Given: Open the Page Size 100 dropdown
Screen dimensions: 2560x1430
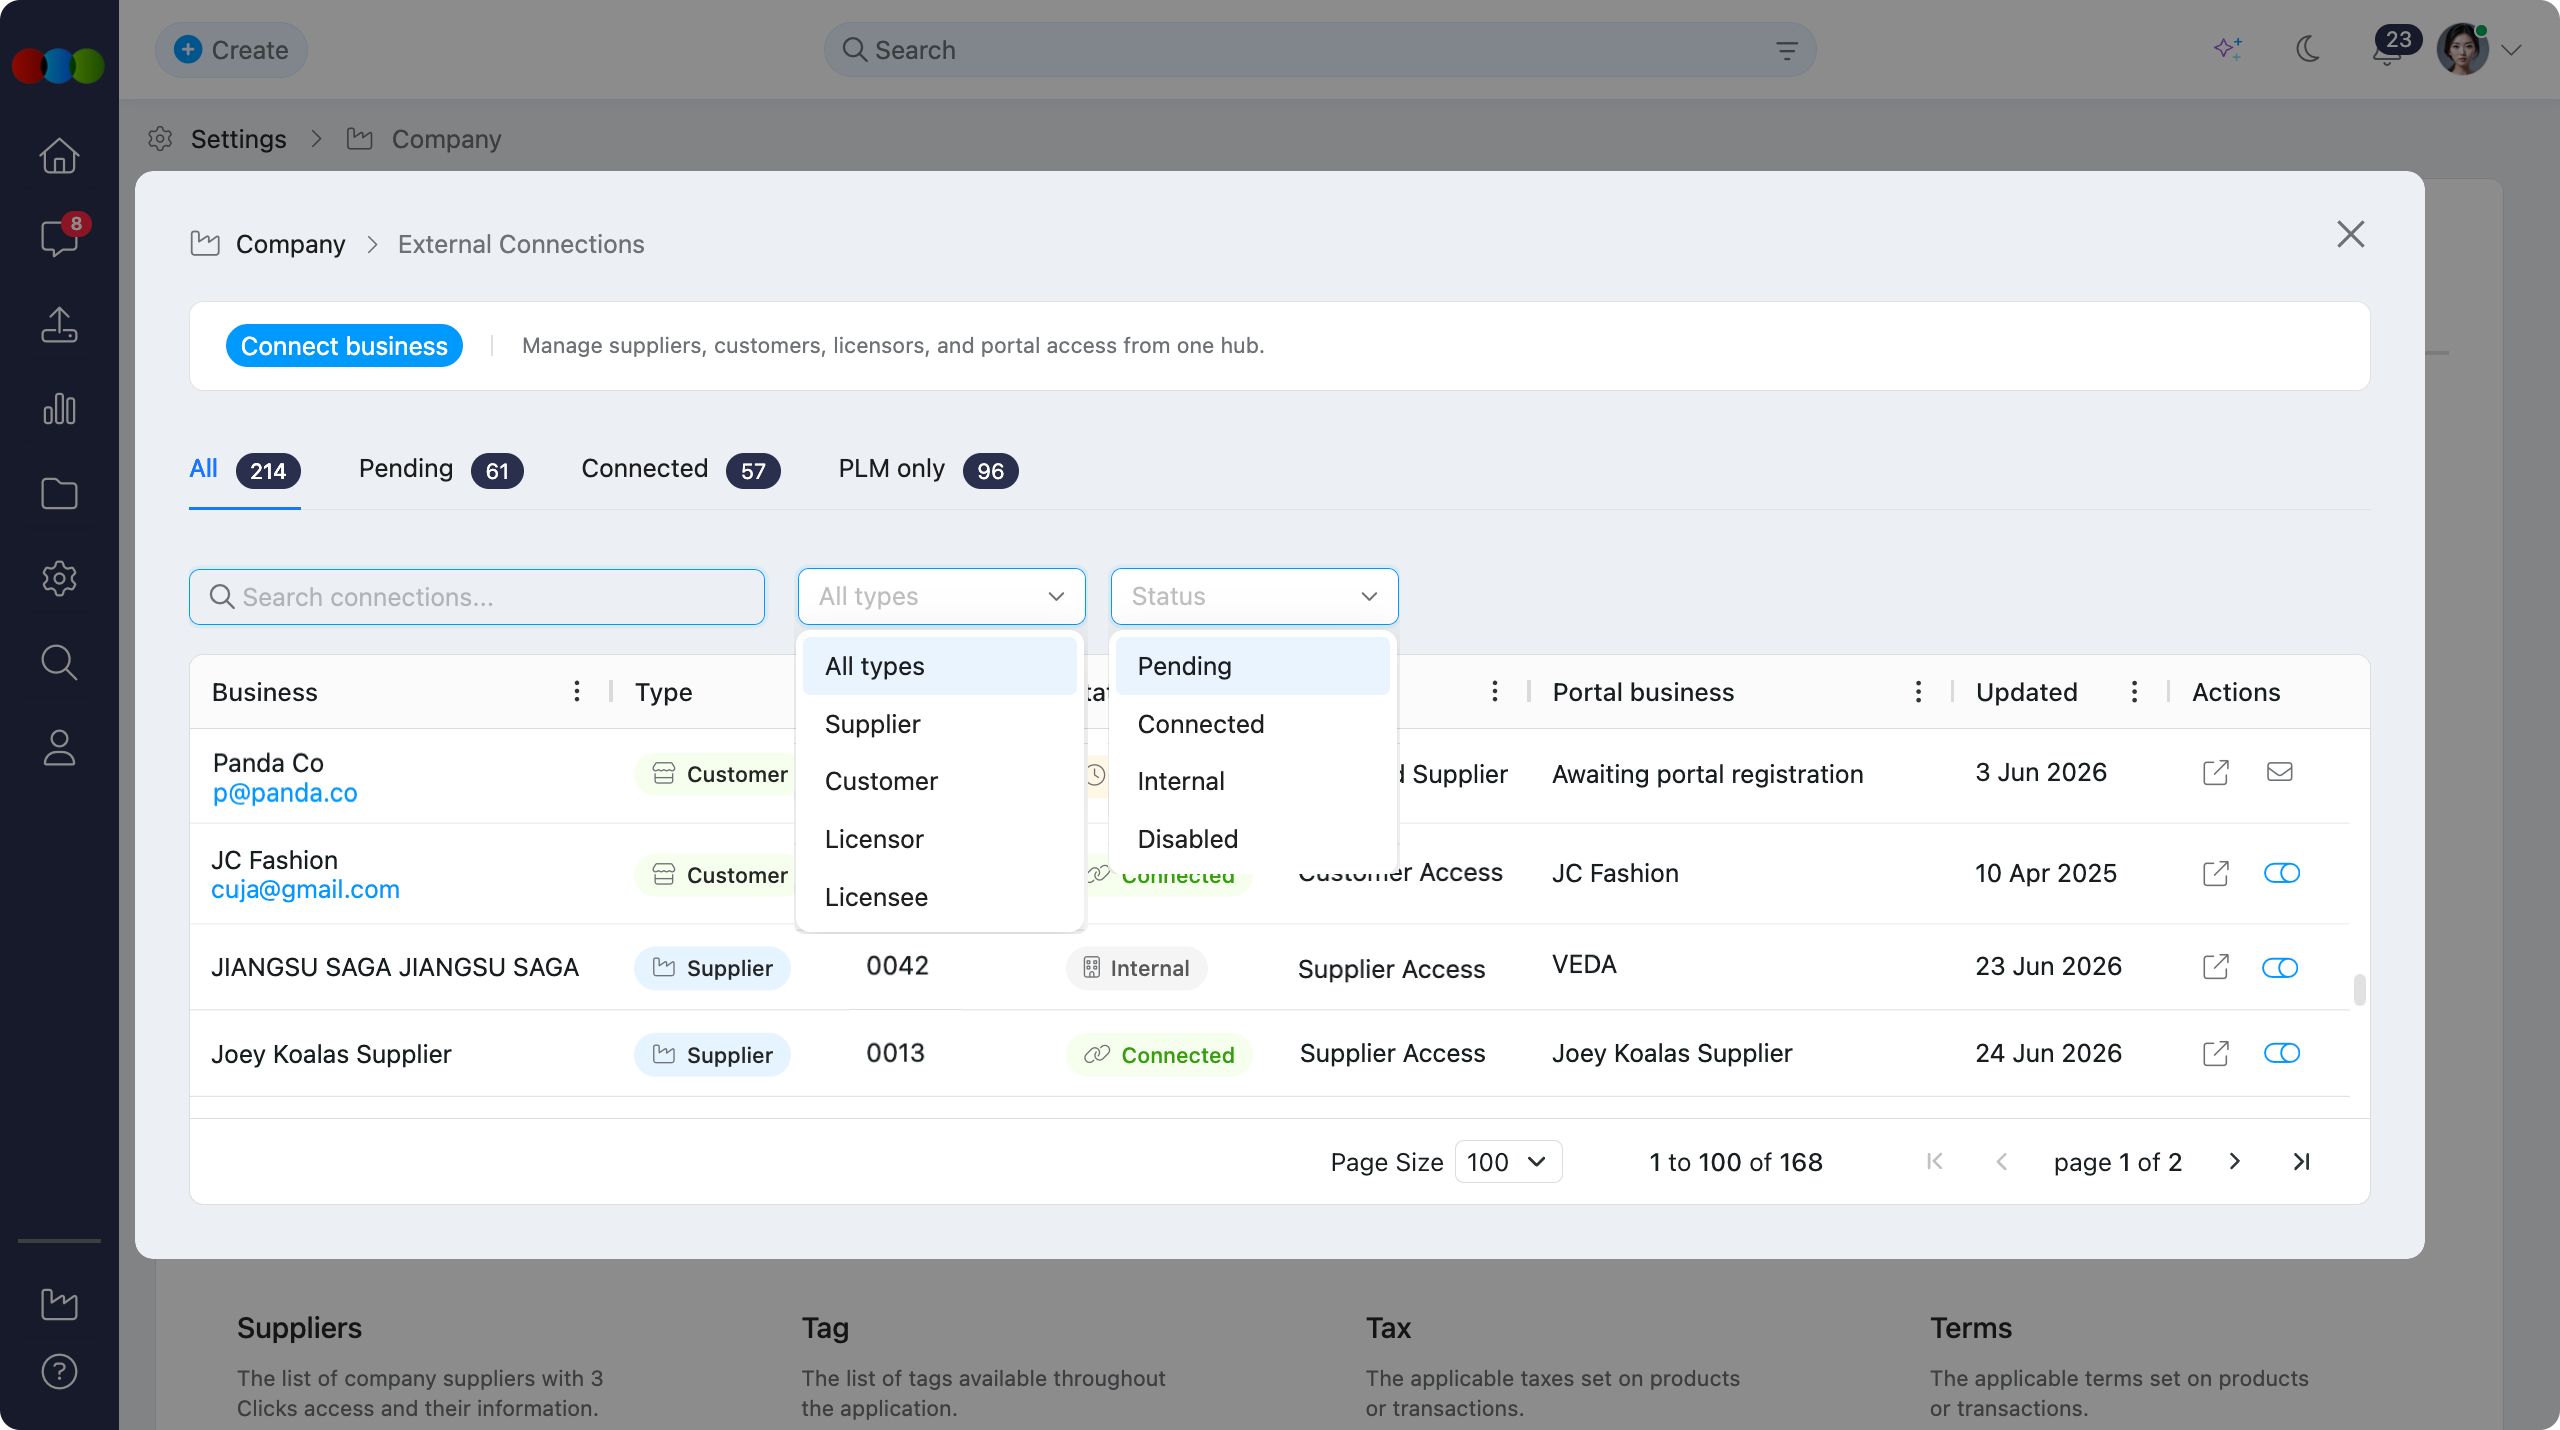Looking at the screenshot, I should point(1508,1162).
